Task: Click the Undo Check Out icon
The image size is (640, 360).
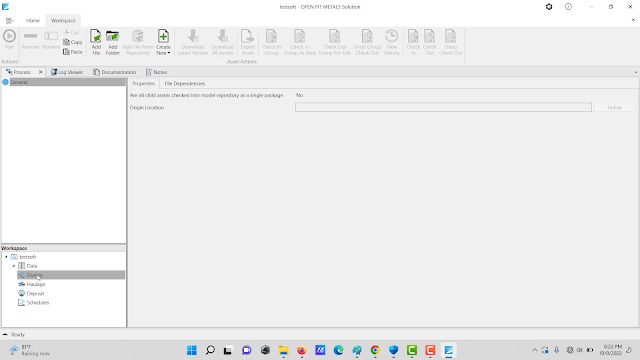Action: (x=451, y=36)
